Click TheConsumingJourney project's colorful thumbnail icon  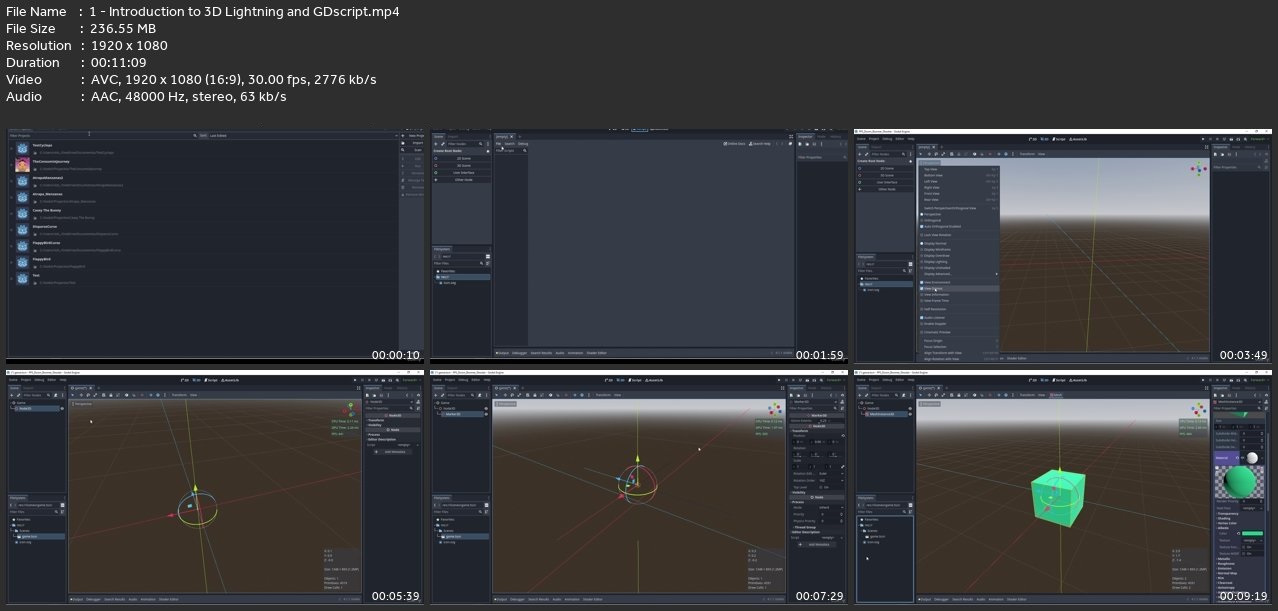click(21, 164)
